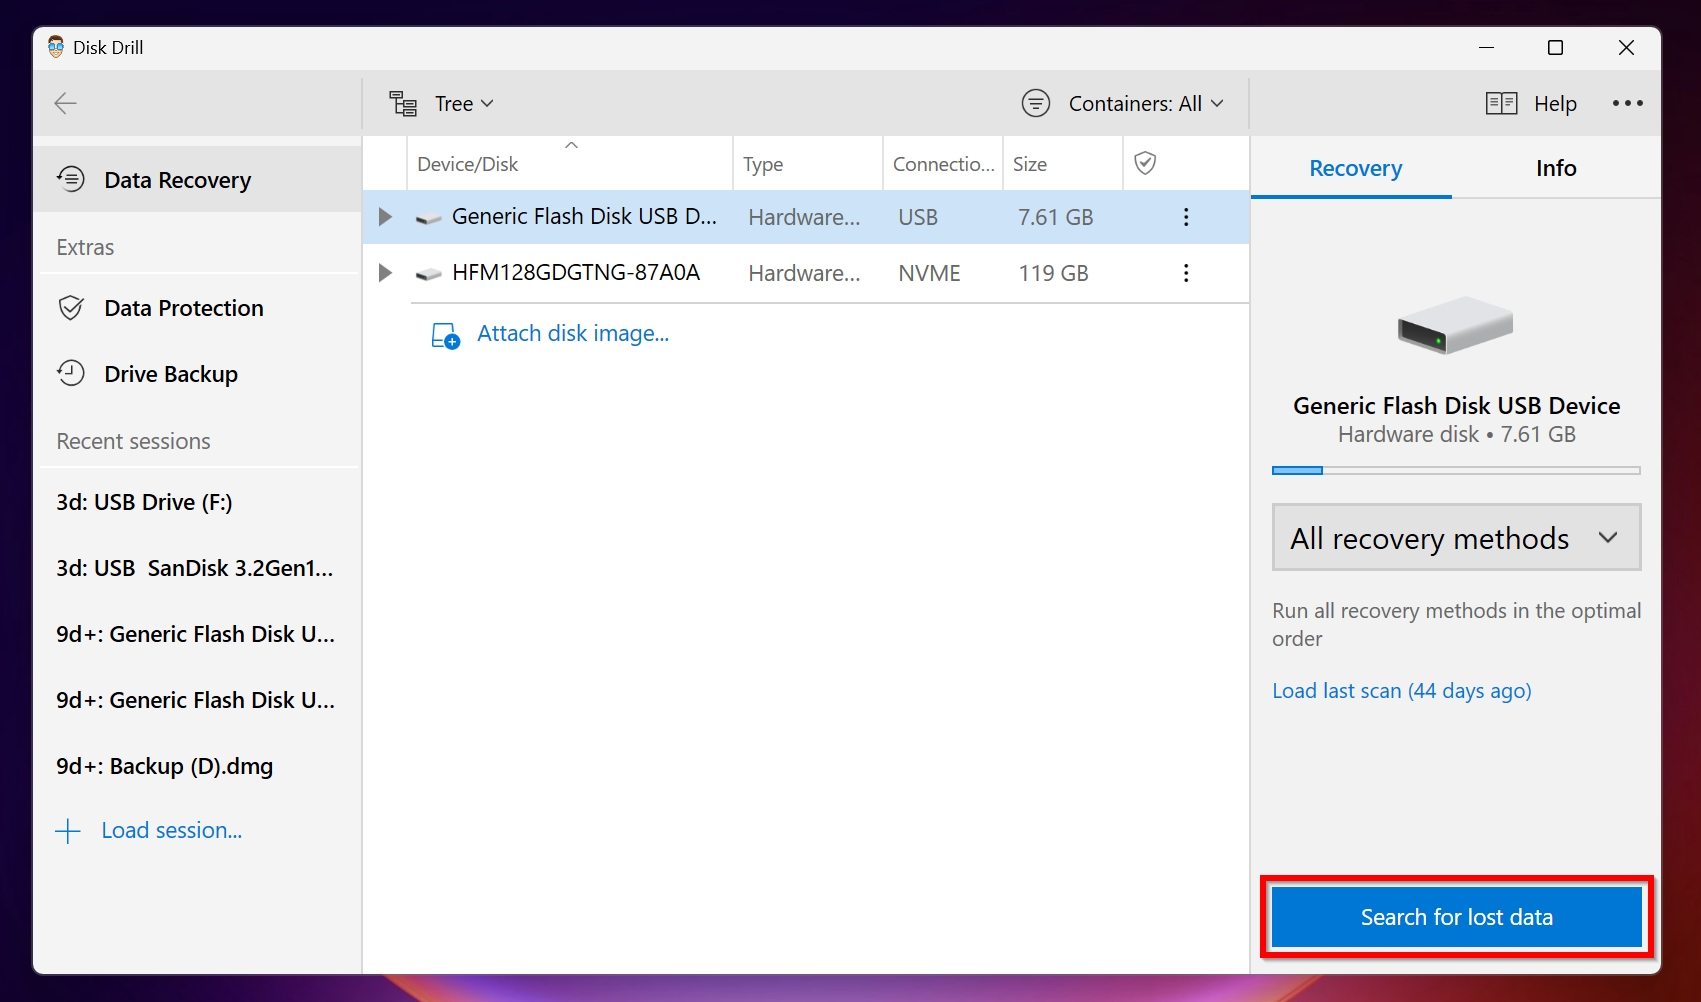
Task: Click Attach disk image... link
Action: pyautogui.click(x=573, y=333)
